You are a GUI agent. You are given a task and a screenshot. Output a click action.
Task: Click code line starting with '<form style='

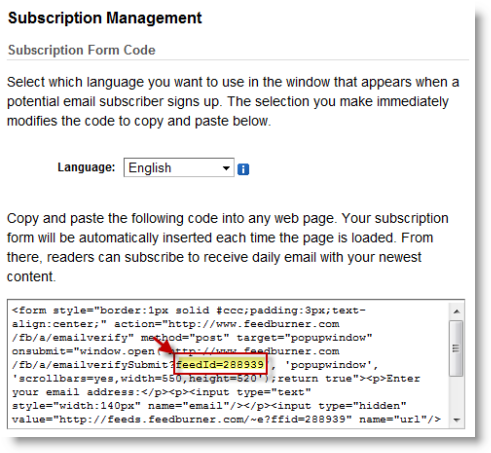click(189, 310)
